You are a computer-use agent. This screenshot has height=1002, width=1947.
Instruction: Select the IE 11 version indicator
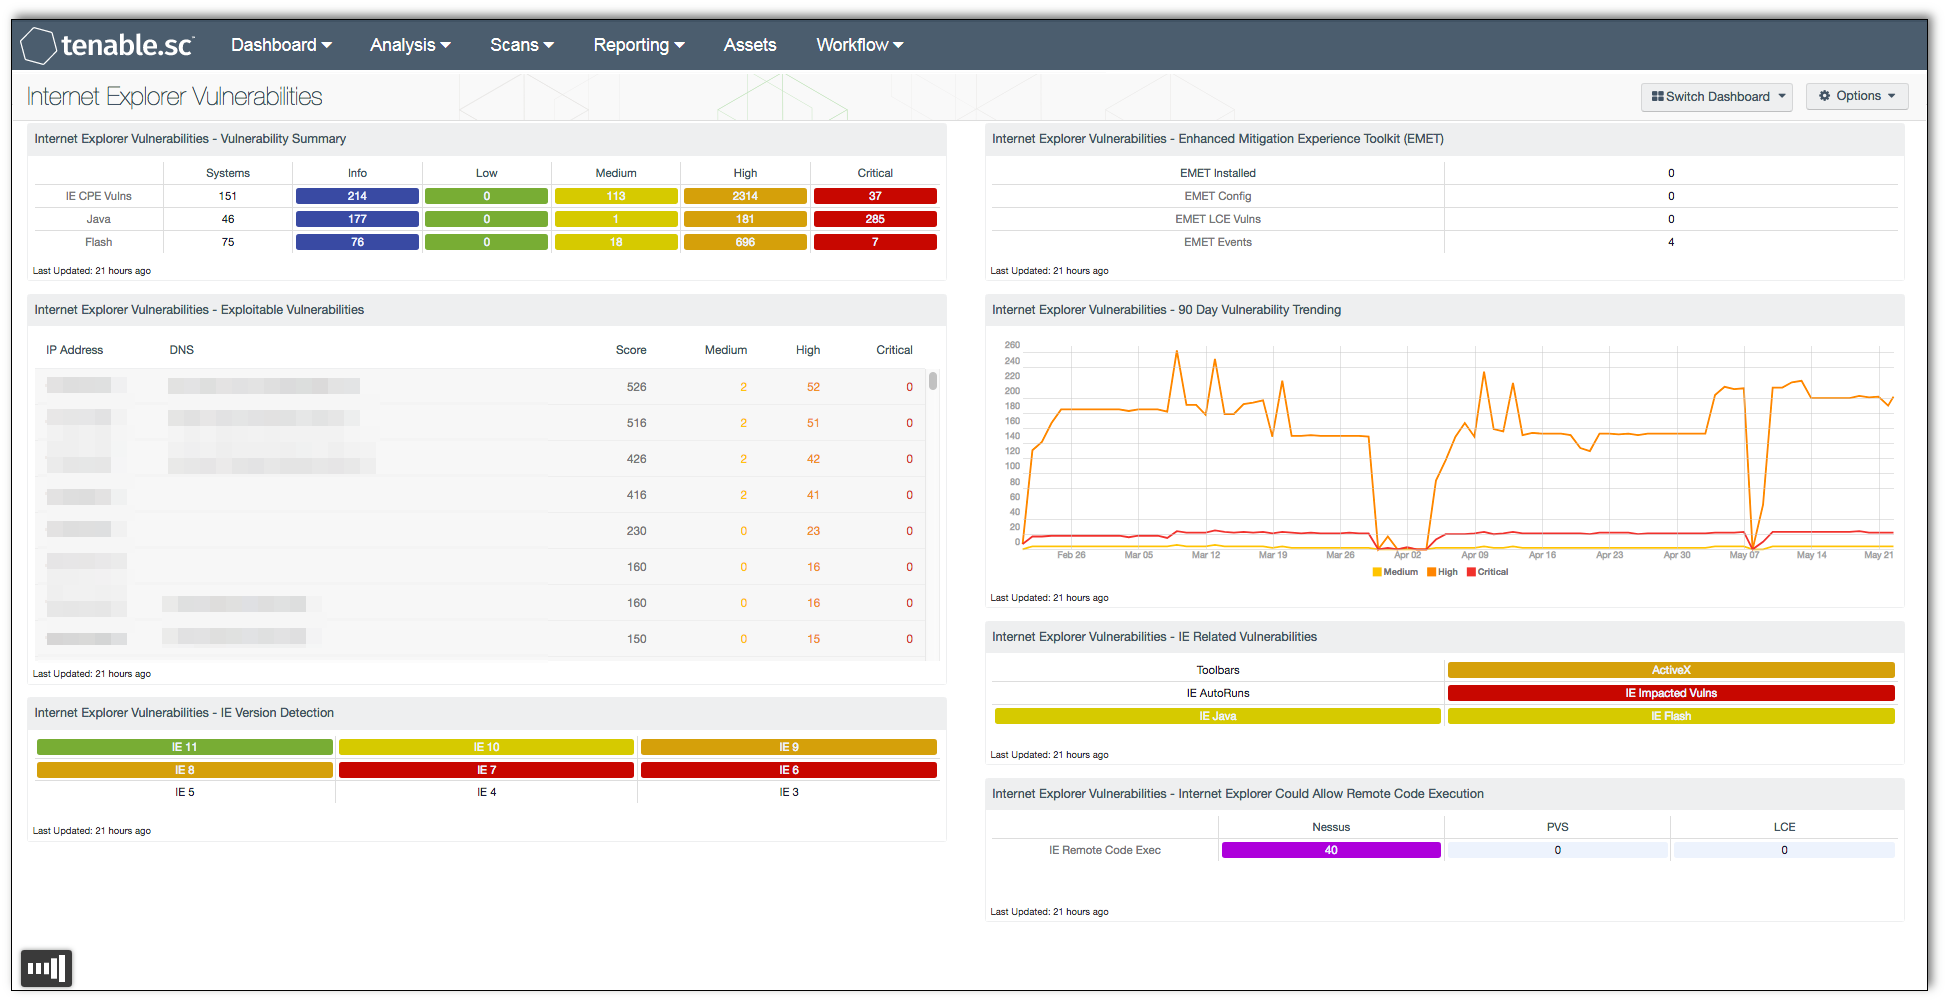[184, 747]
